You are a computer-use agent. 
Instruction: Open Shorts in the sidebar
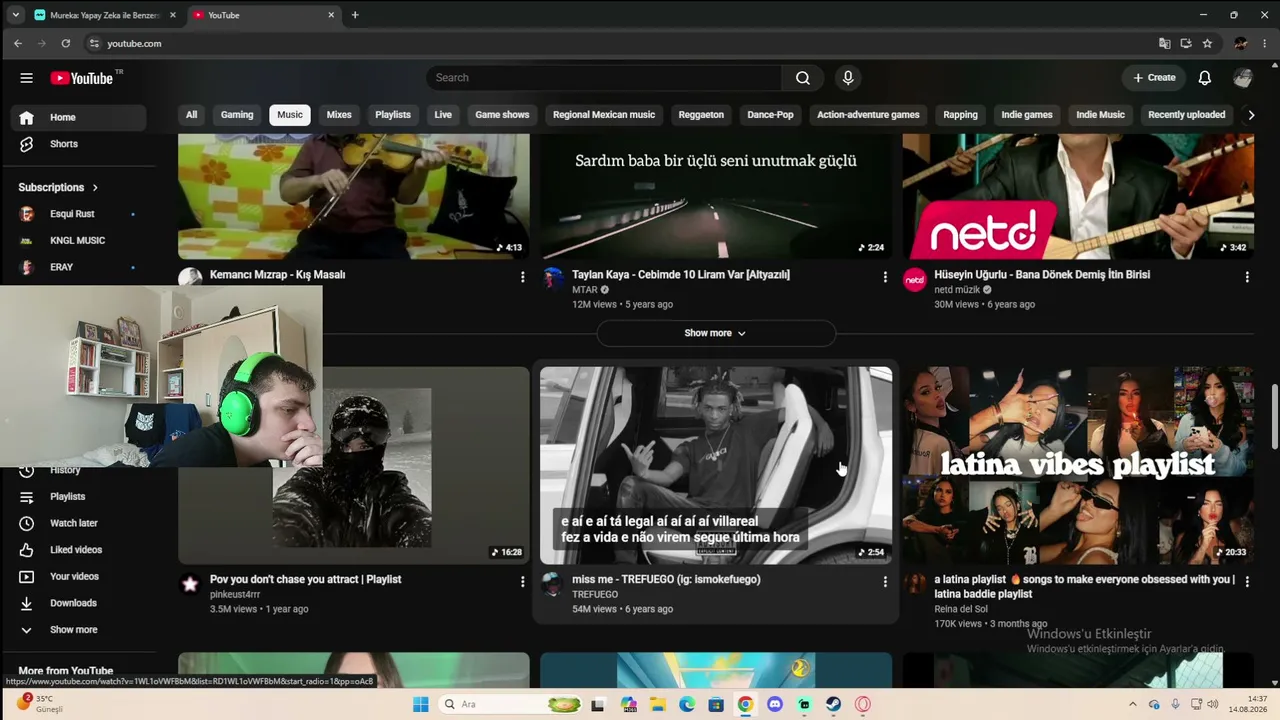pyautogui.click(x=78, y=144)
